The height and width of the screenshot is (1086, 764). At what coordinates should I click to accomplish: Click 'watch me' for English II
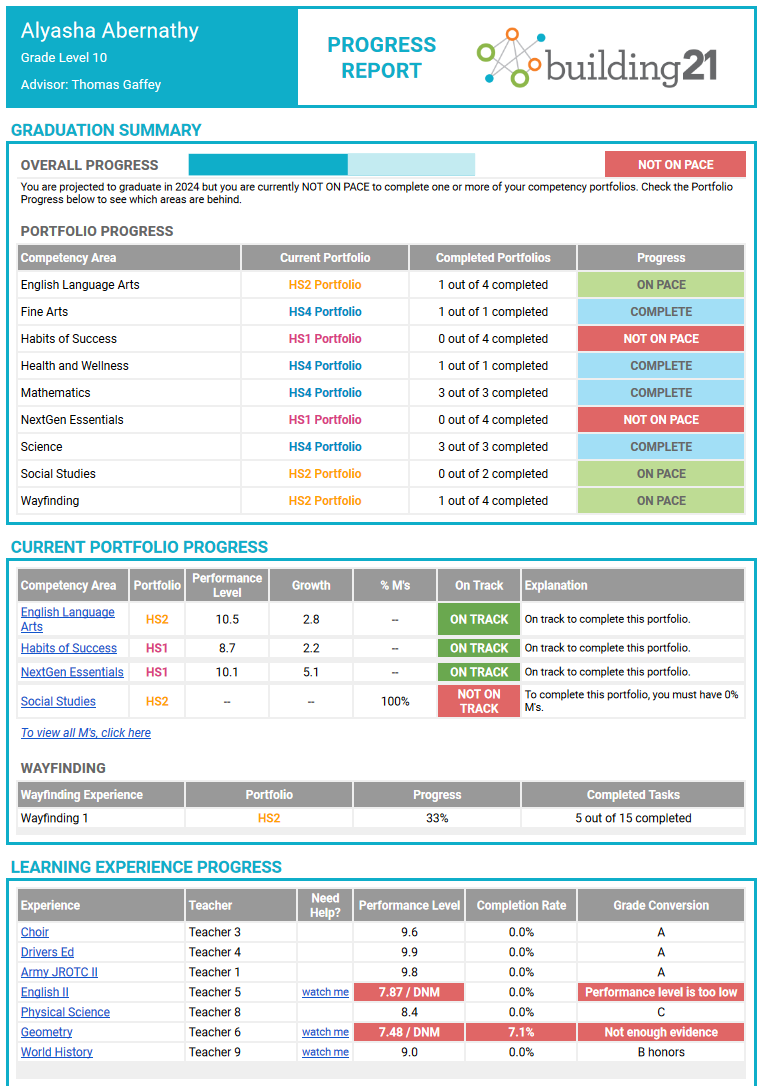click(325, 992)
